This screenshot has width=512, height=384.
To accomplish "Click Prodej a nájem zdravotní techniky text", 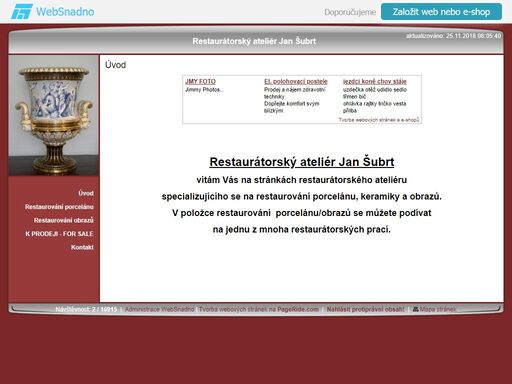I will [295, 93].
